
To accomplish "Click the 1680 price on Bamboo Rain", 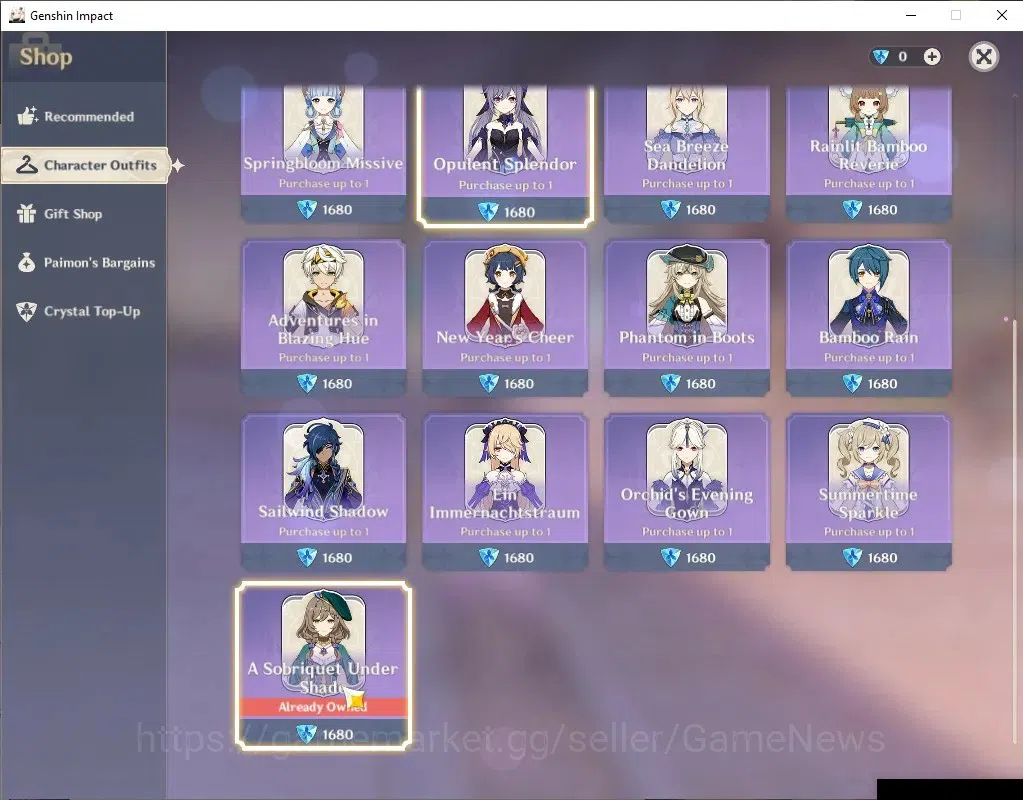I will [882, 384].
